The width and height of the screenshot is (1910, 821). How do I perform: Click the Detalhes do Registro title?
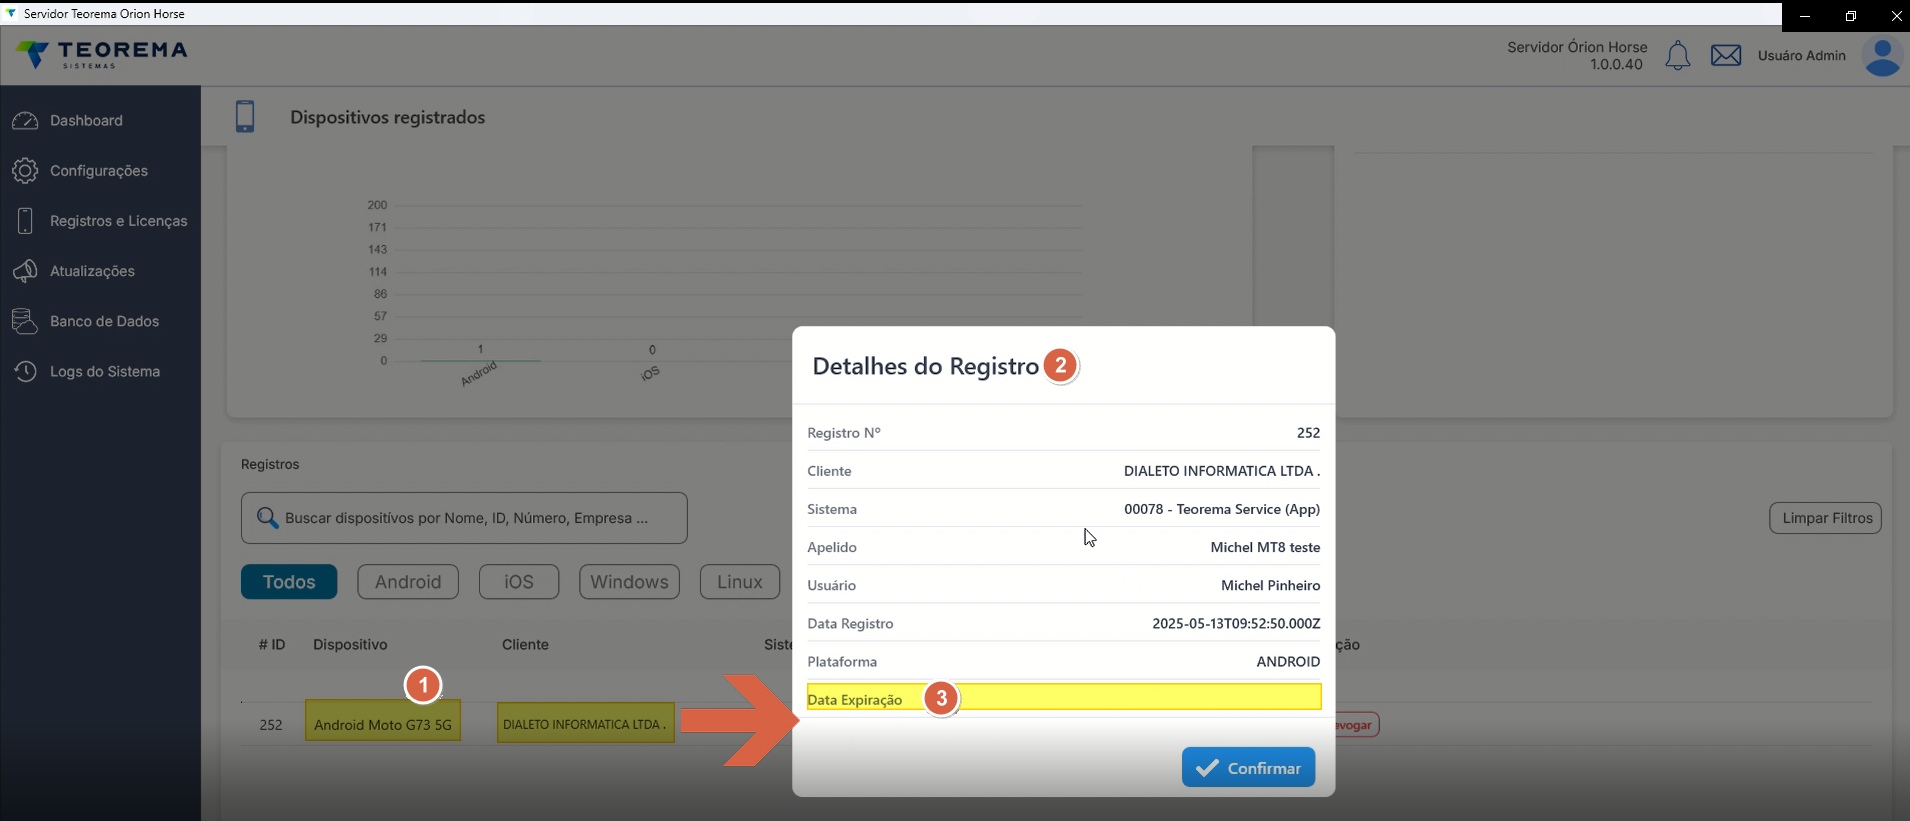pyautogui.click(x=926, y=366)
